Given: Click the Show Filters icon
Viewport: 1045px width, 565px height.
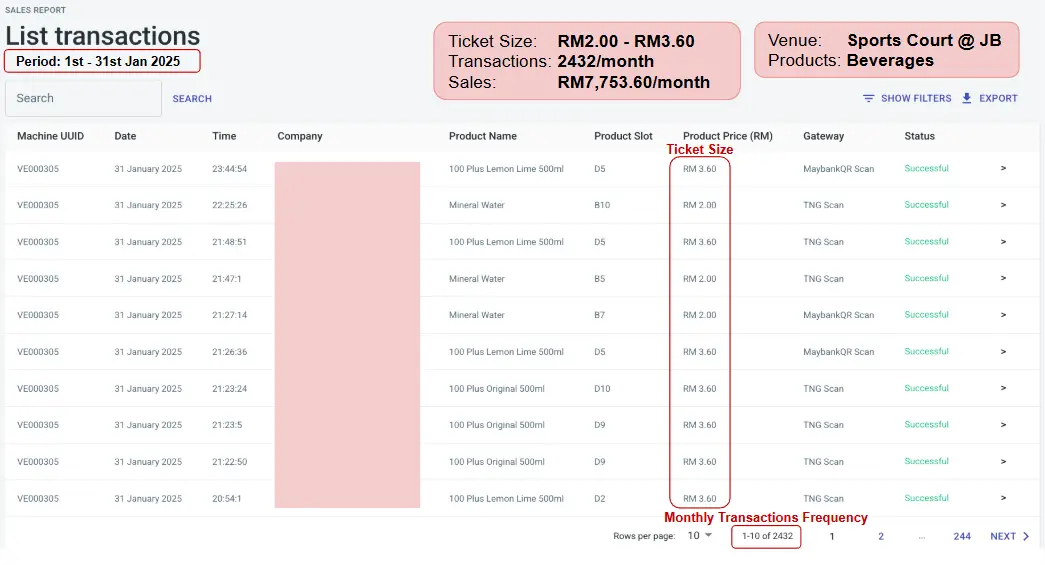Looking at the screenshot, I should tap(868, 99).
